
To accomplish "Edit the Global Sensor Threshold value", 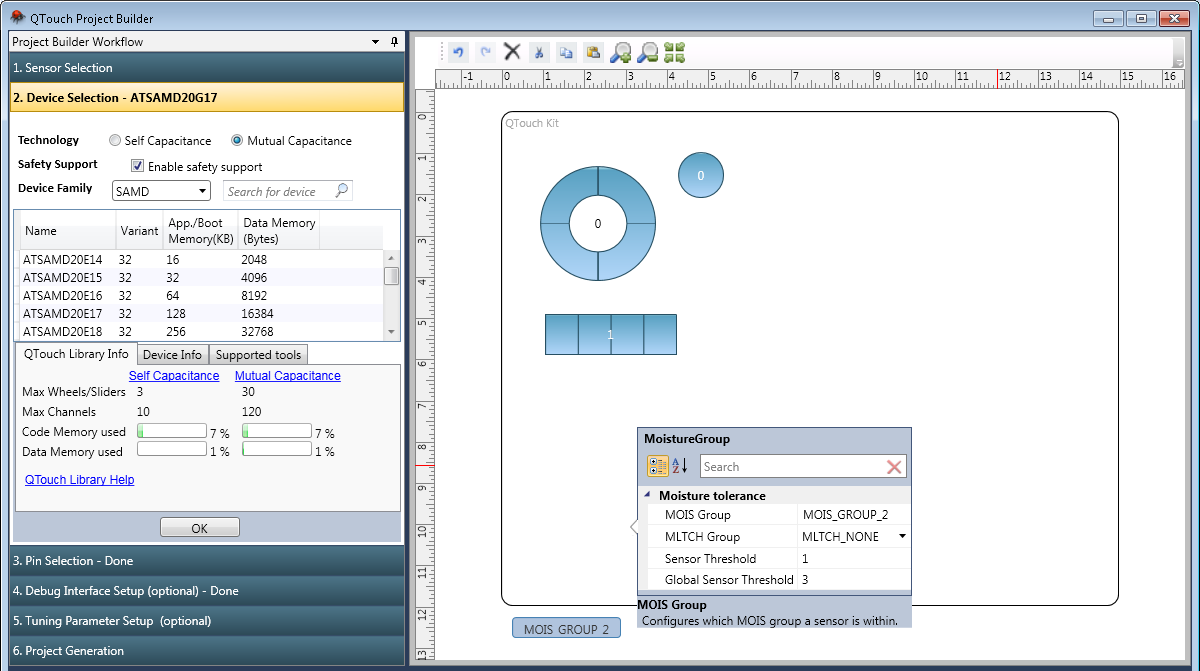I will (854, 580).
